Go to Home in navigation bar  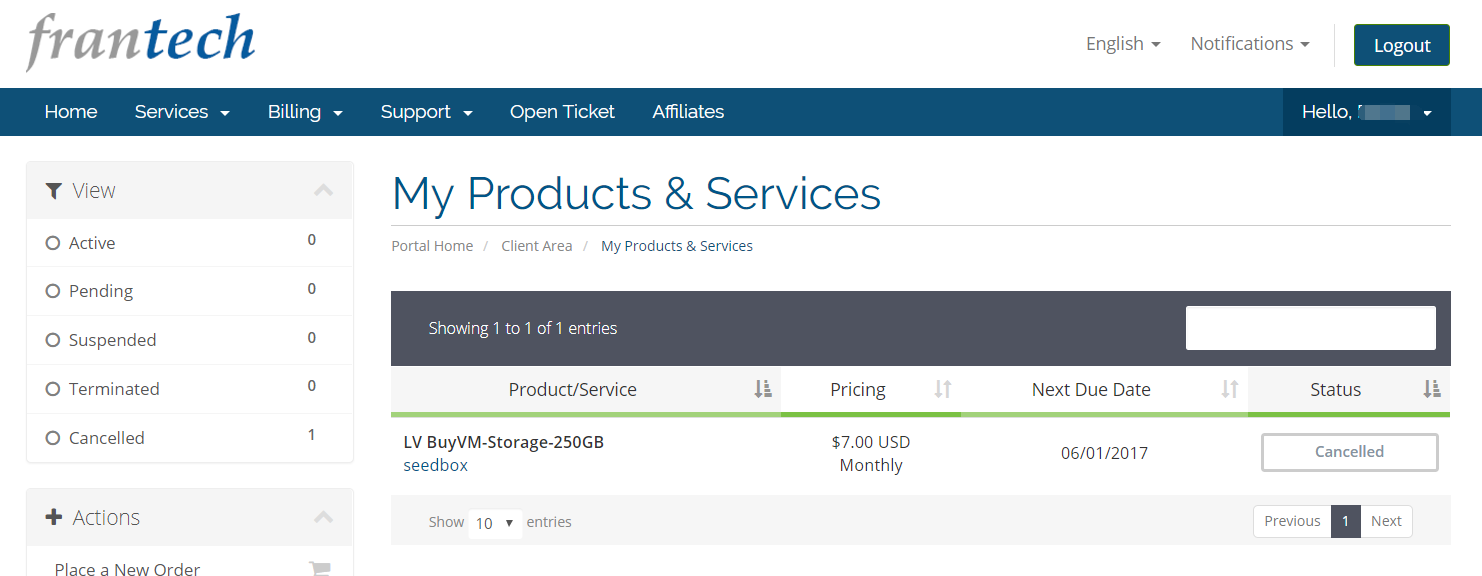point(71,112)
